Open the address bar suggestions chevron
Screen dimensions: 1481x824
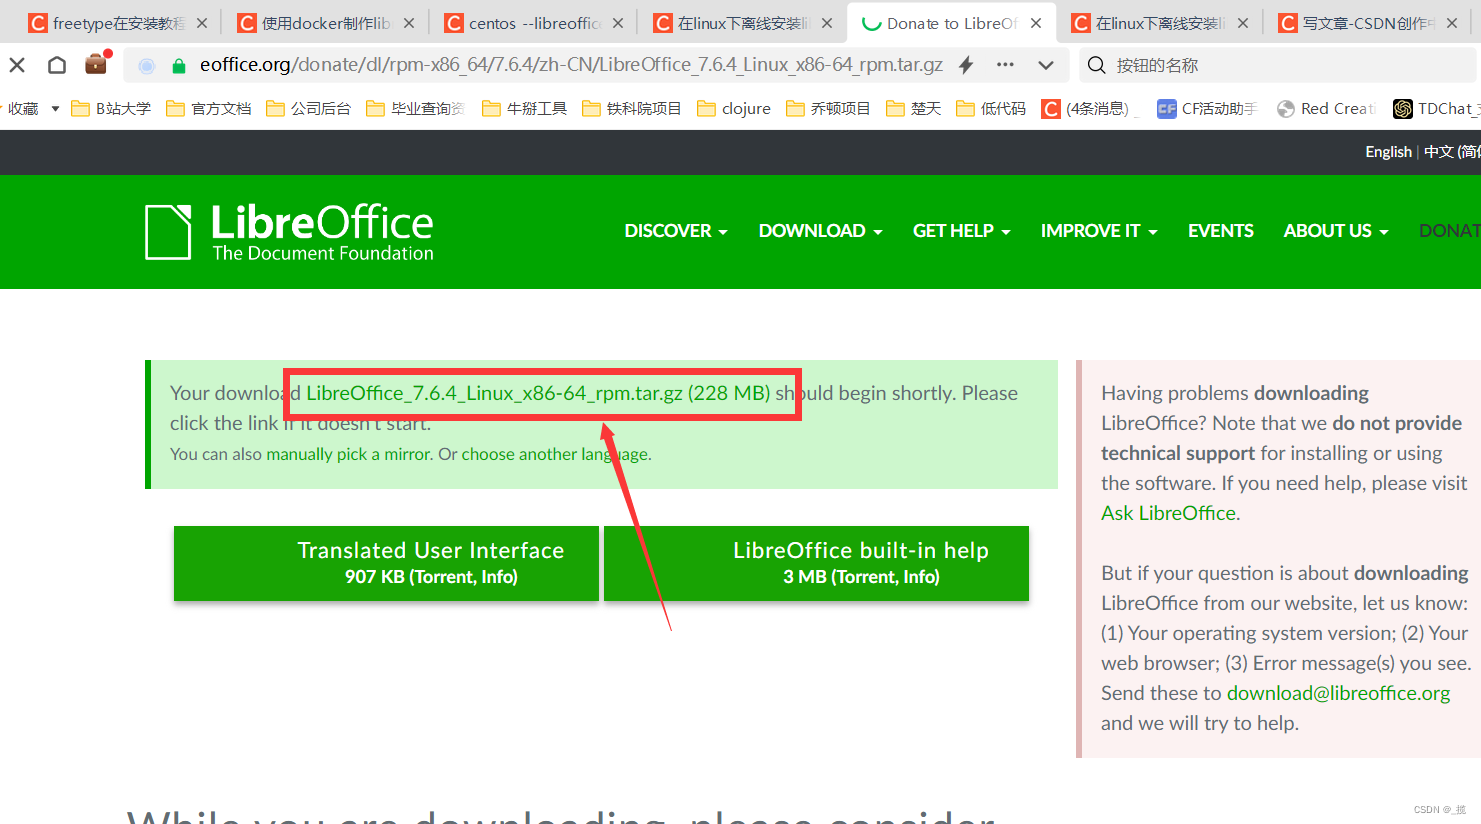pos(1046,64)
